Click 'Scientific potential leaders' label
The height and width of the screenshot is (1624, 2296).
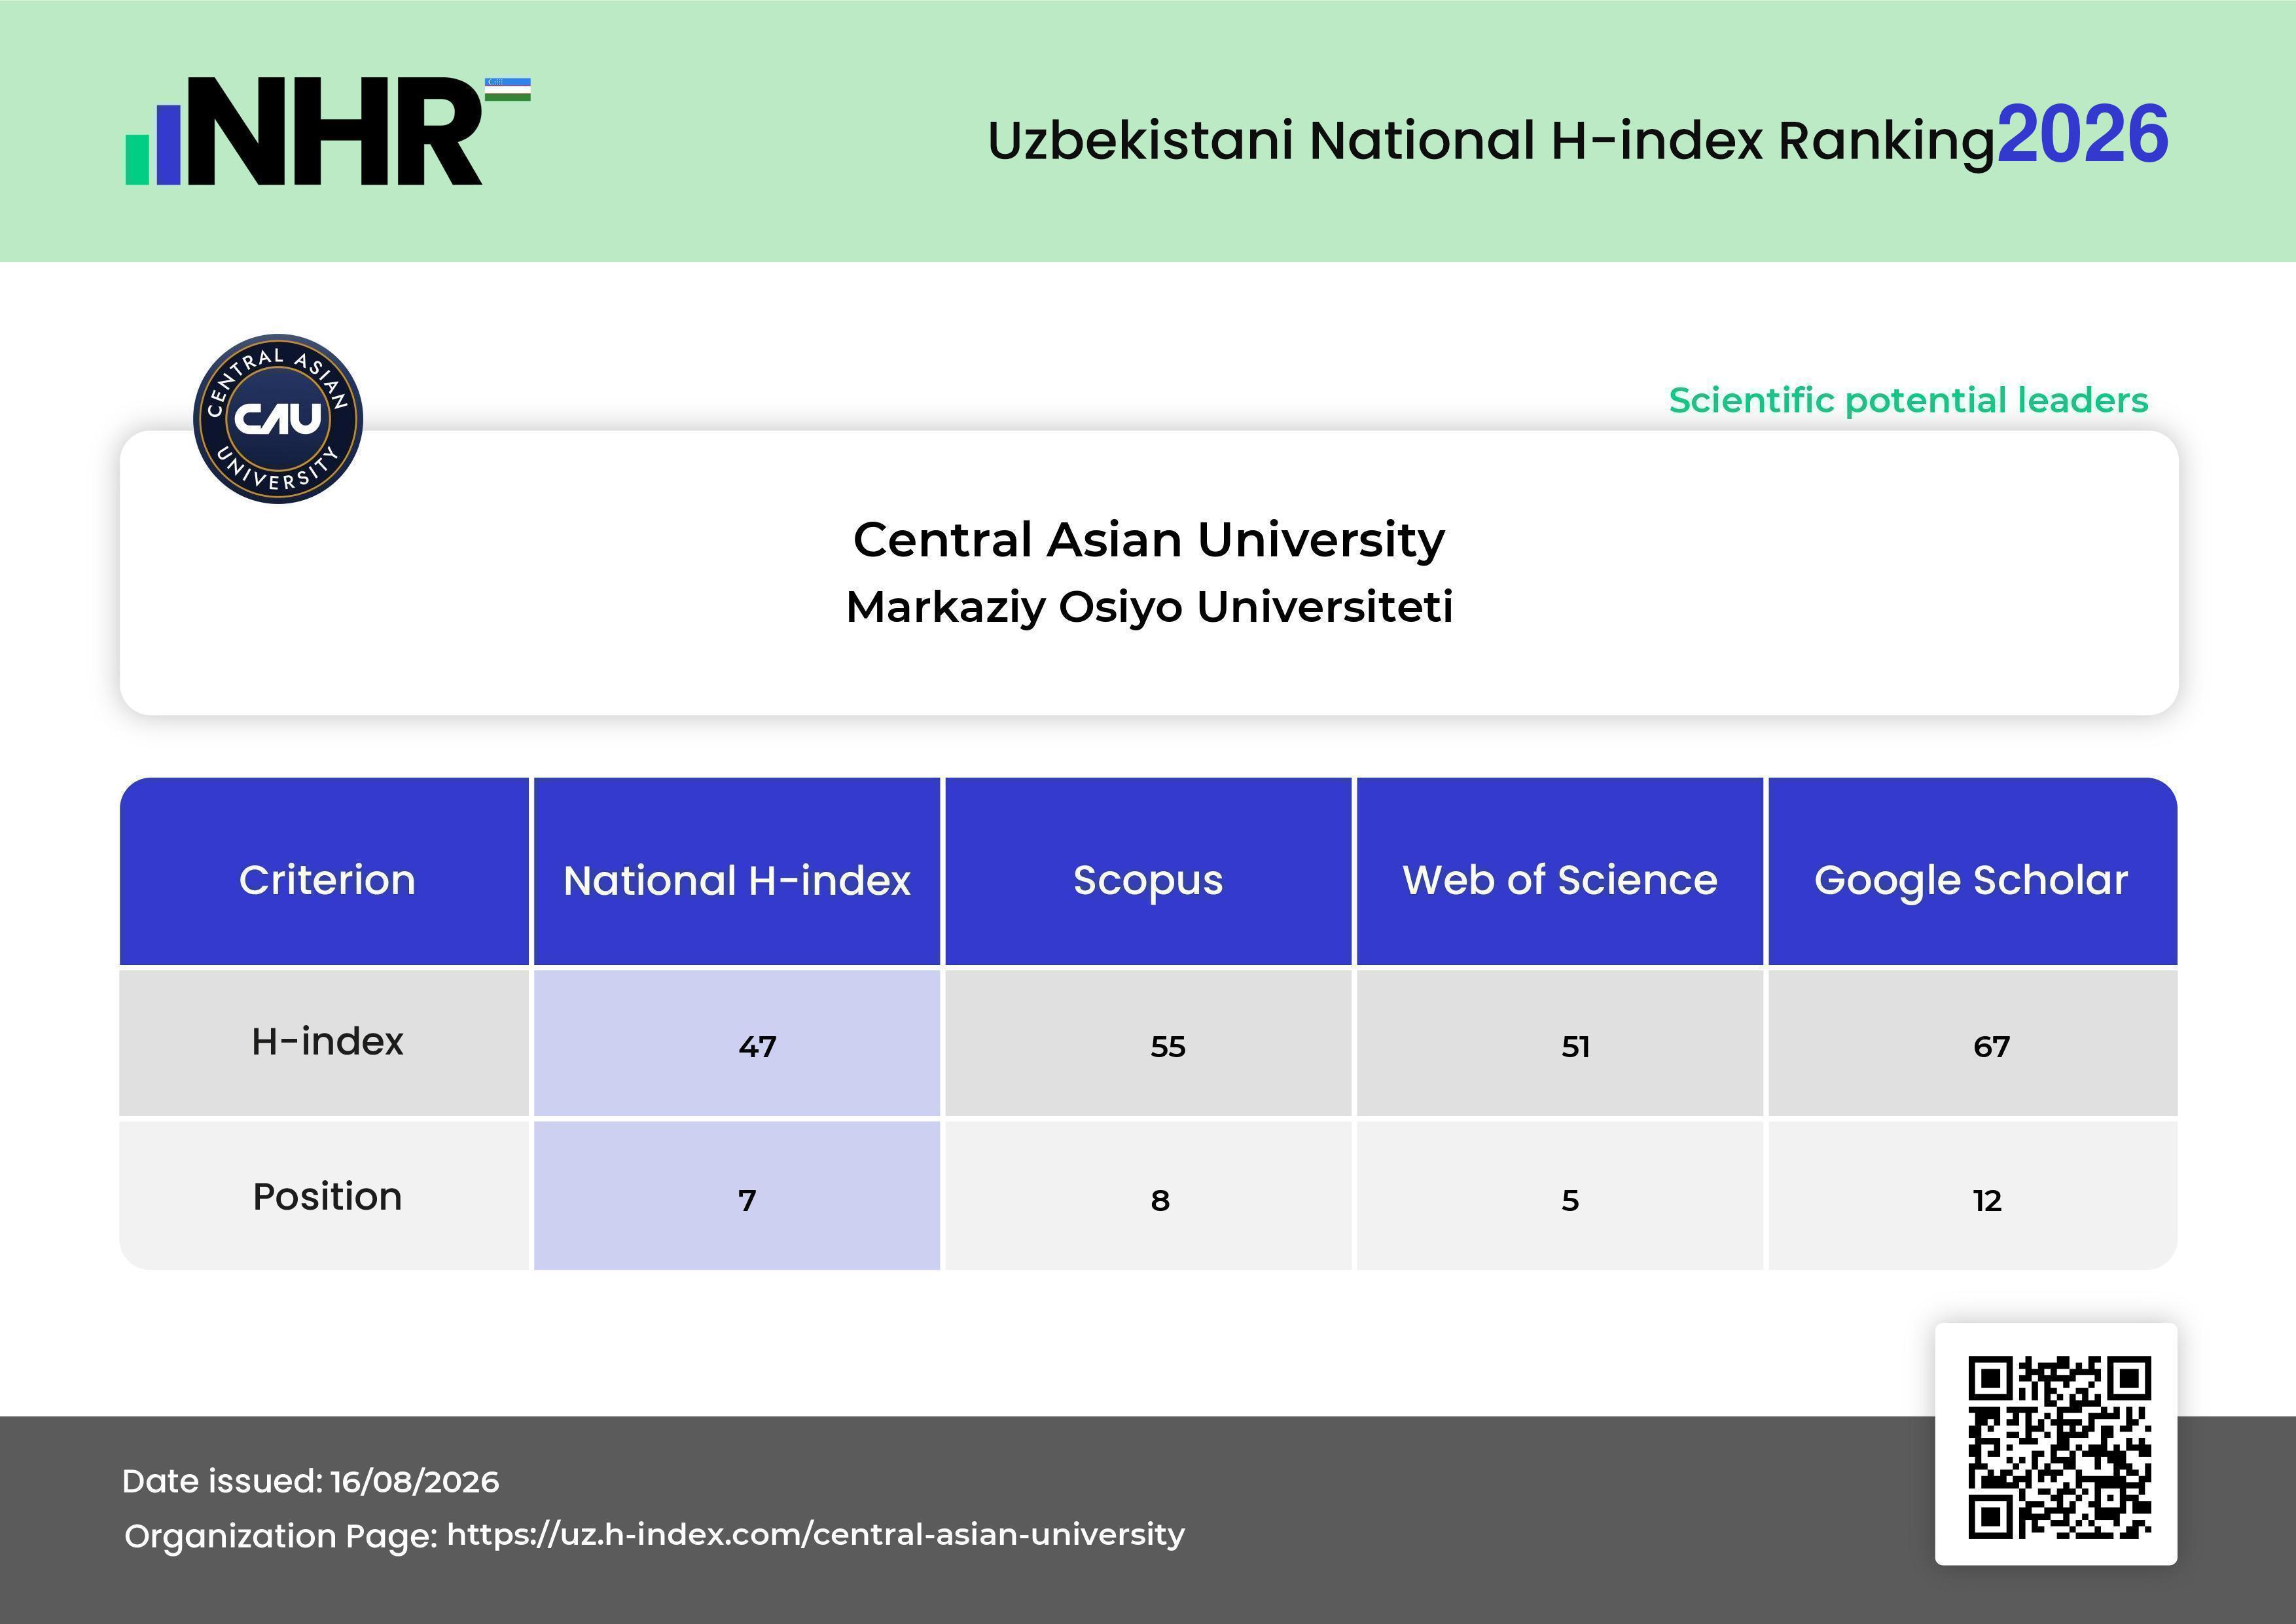[1908, 400]
